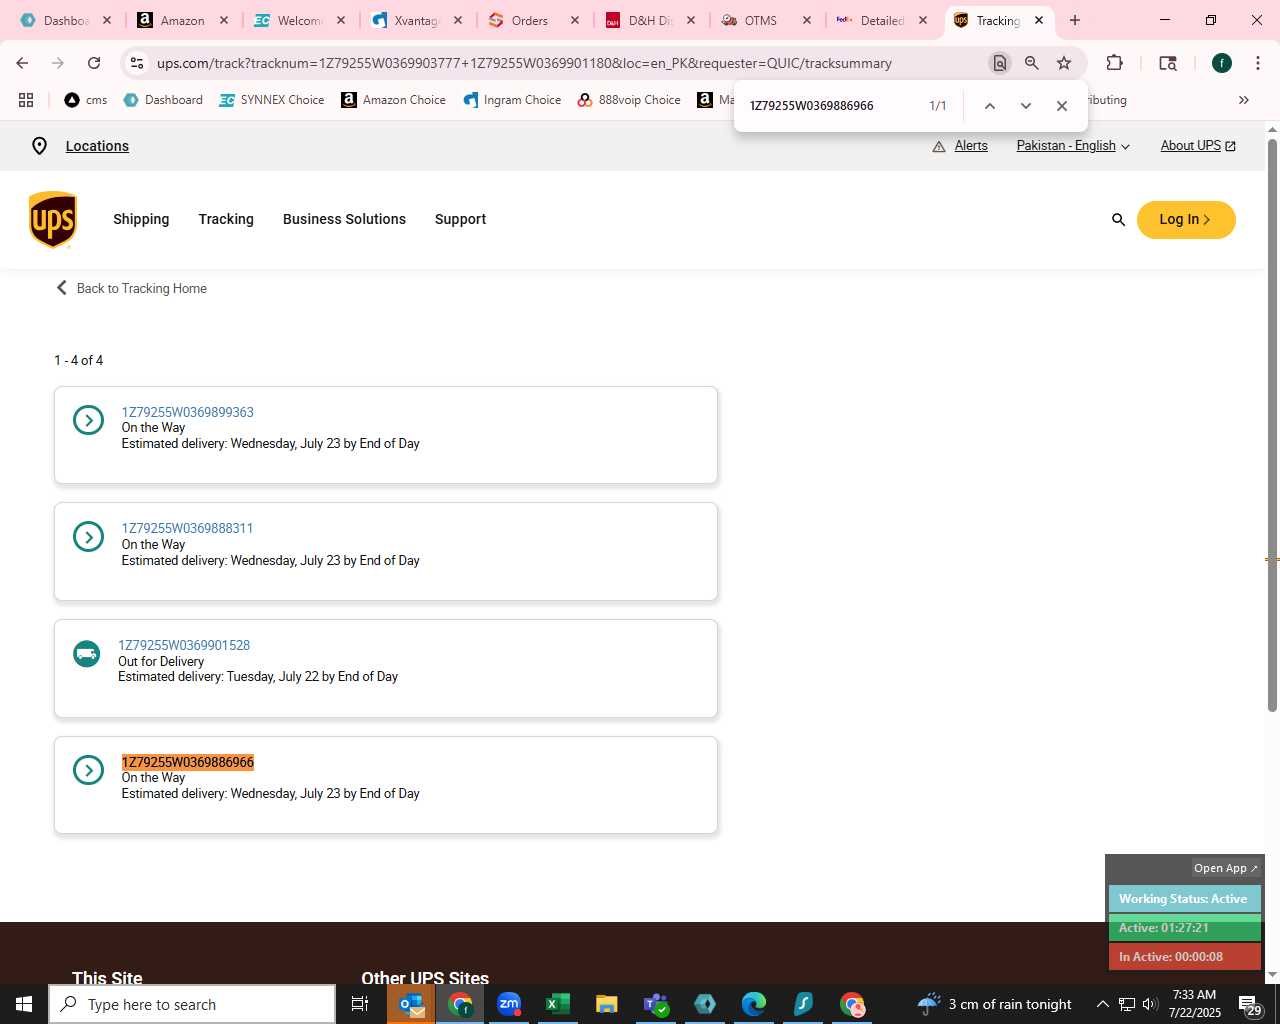Click the delivery truck icon for 1Z79255W0369901528

(86, 654)
